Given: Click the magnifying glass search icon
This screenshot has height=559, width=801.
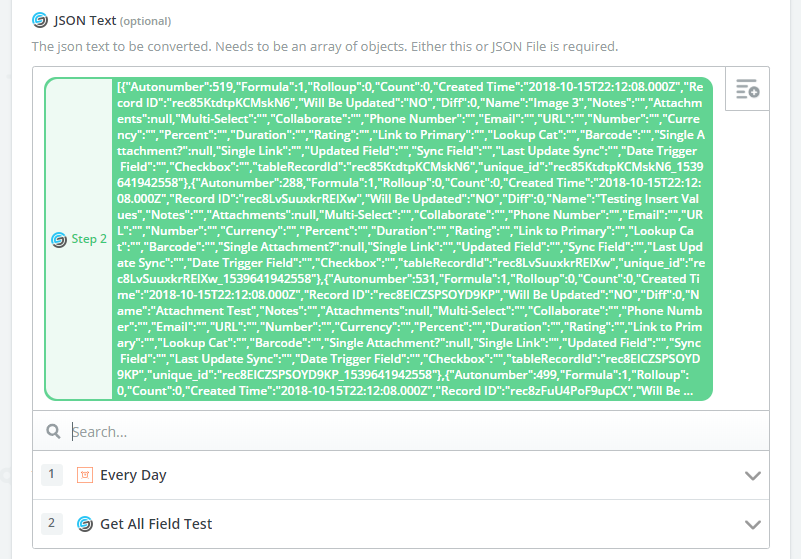Looking at the screenshot, I should (x=53, y=431).
